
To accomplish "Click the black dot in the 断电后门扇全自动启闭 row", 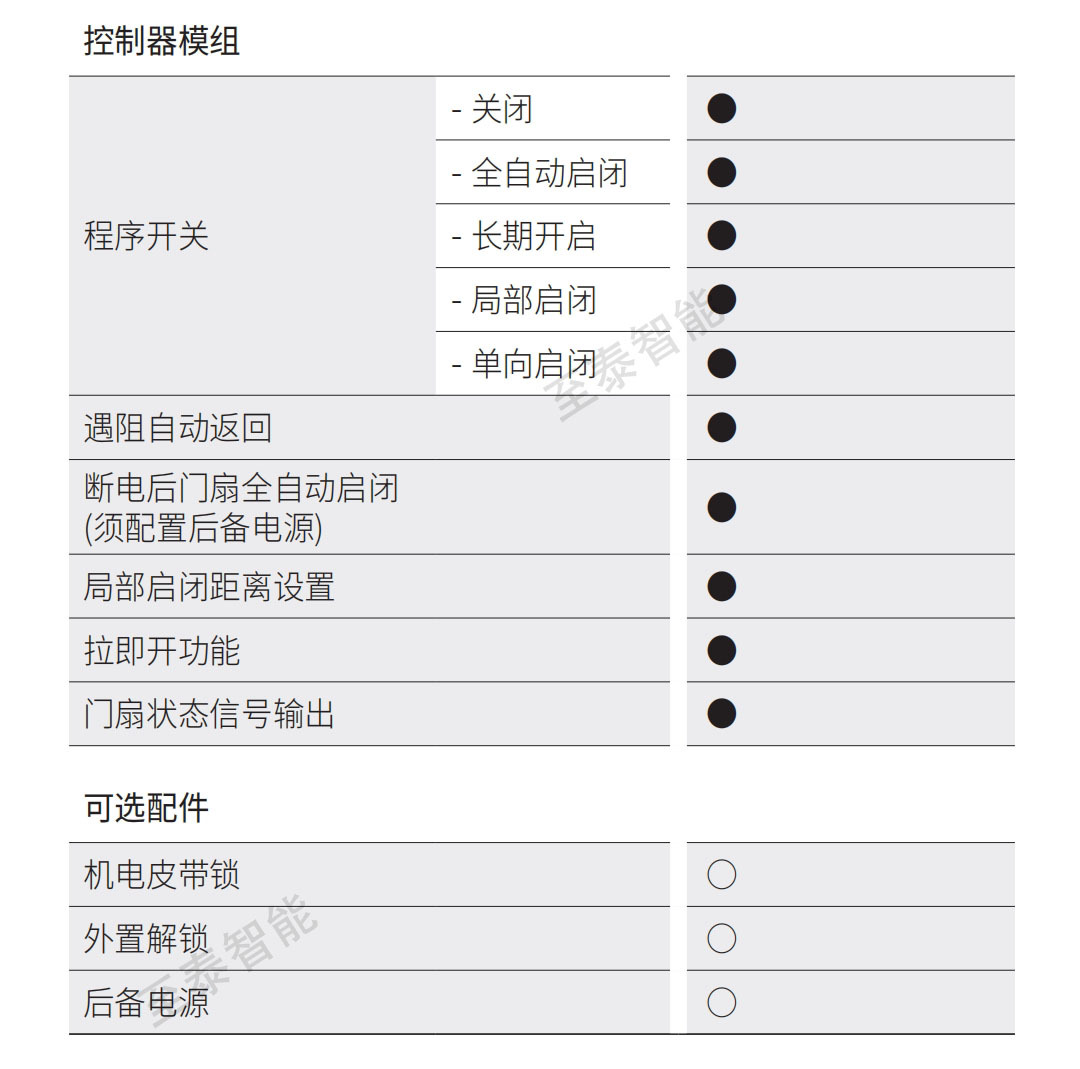I will 721,507.
